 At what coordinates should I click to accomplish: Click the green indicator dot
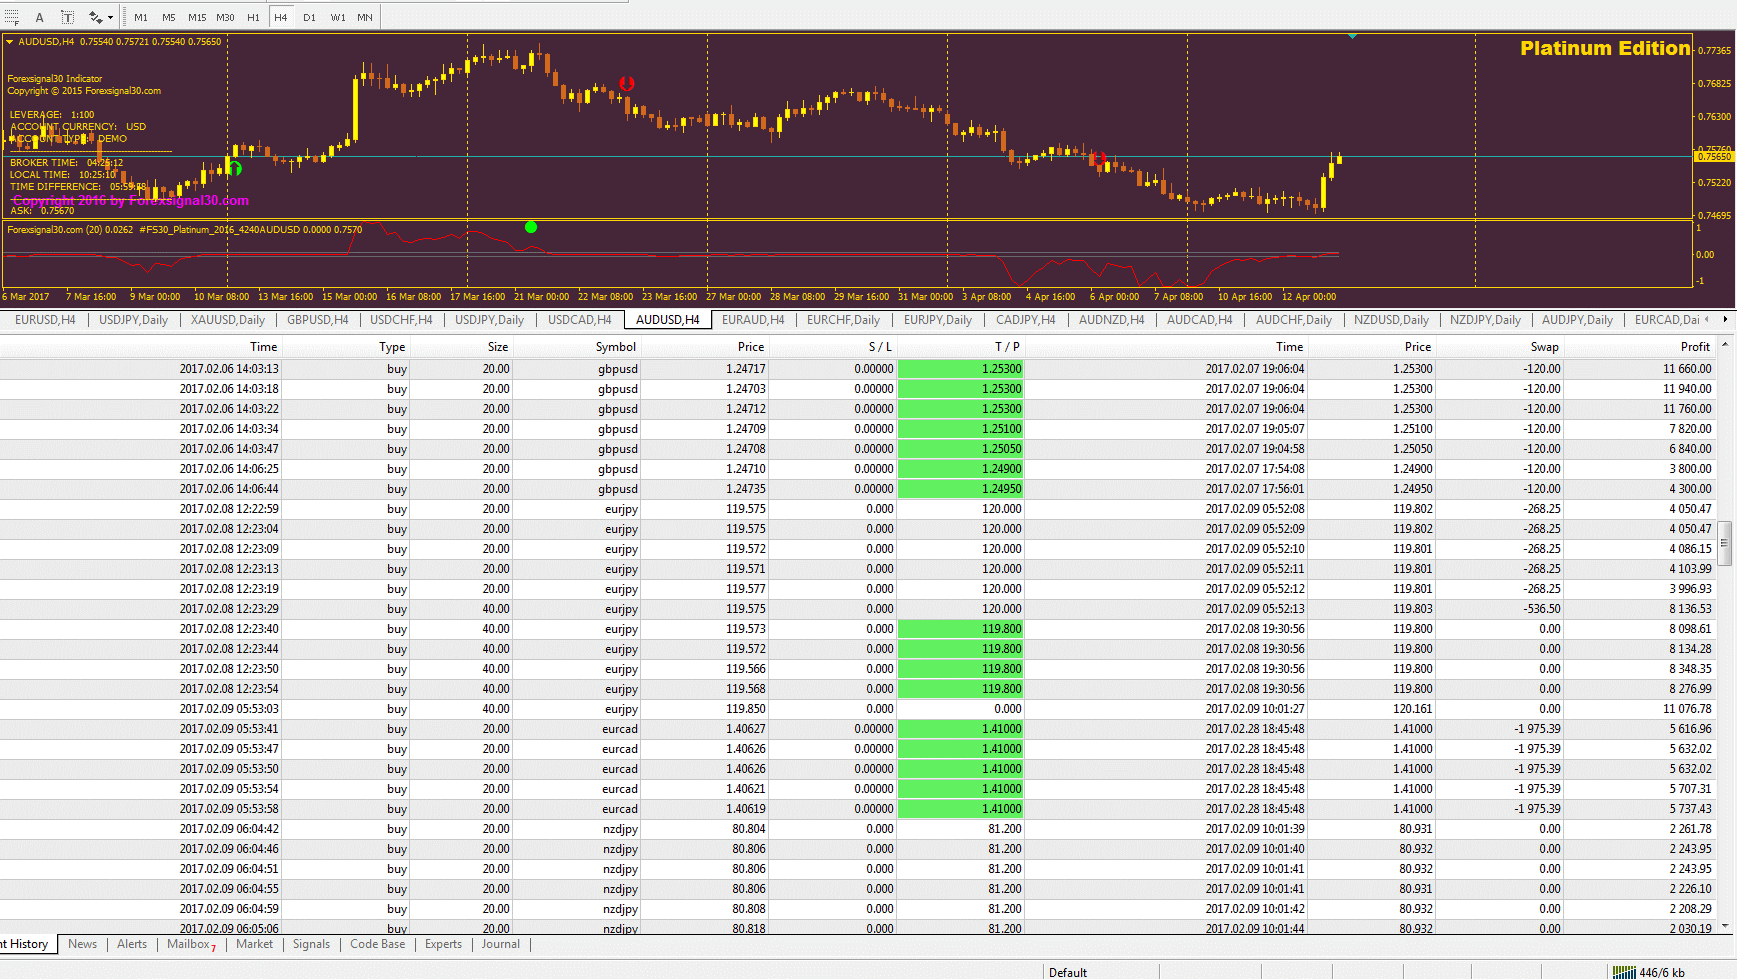(x=531, y=227)
